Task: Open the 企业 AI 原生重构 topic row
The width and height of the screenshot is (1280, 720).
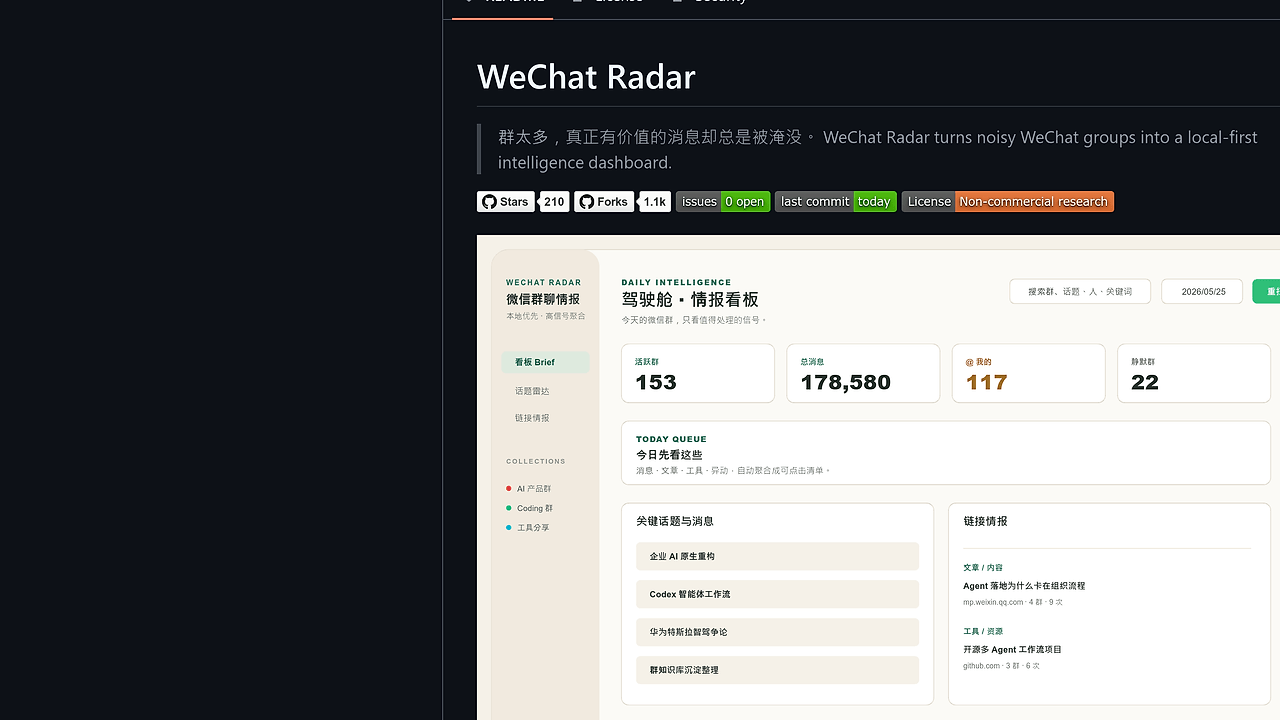Action: click(x=777, y=556)
